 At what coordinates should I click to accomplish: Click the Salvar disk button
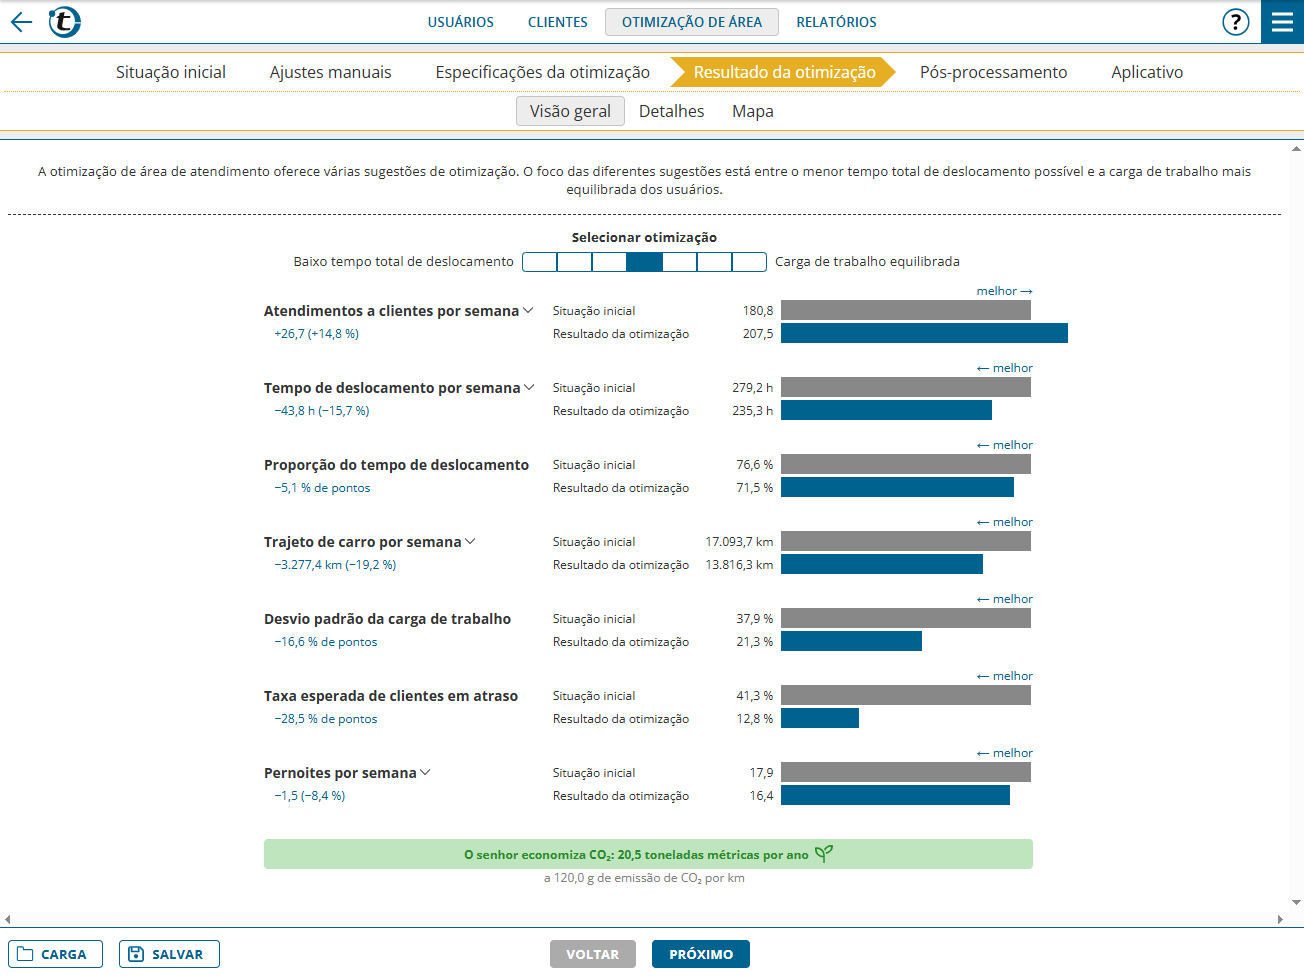pos(169,954)
